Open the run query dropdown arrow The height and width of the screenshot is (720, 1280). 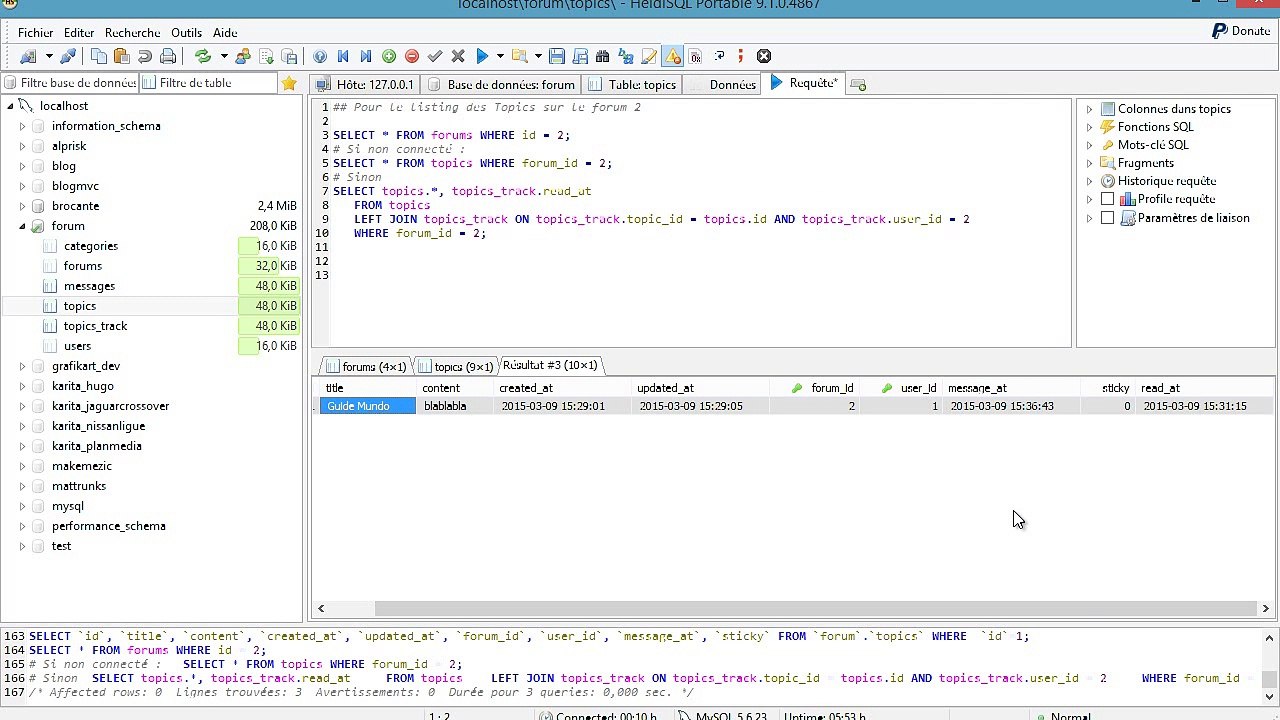point(500,56)
